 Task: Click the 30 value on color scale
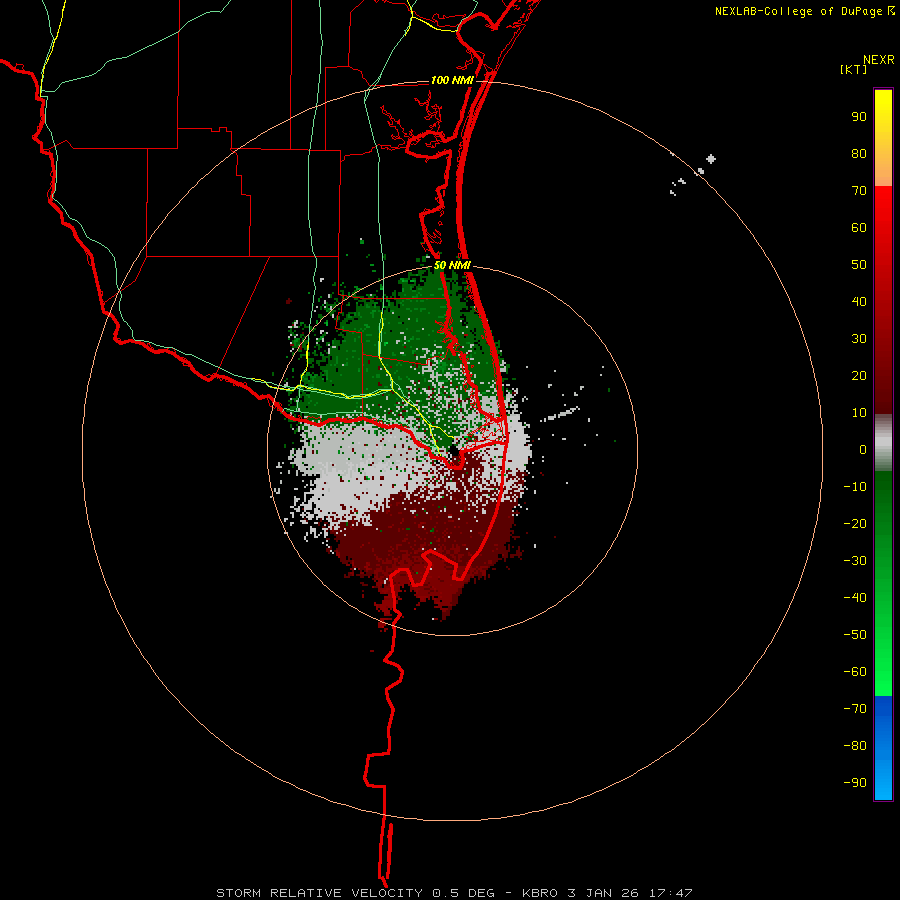tap(859, 339)
